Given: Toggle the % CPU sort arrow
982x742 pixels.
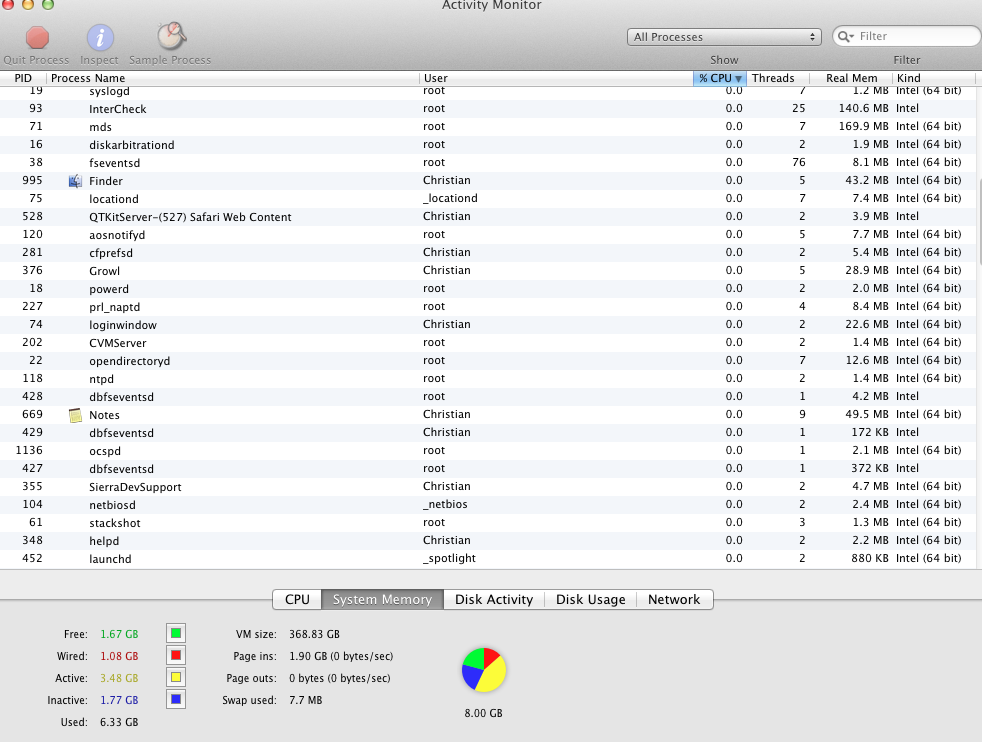Looking at the screenshot, I should click(738, 78).
